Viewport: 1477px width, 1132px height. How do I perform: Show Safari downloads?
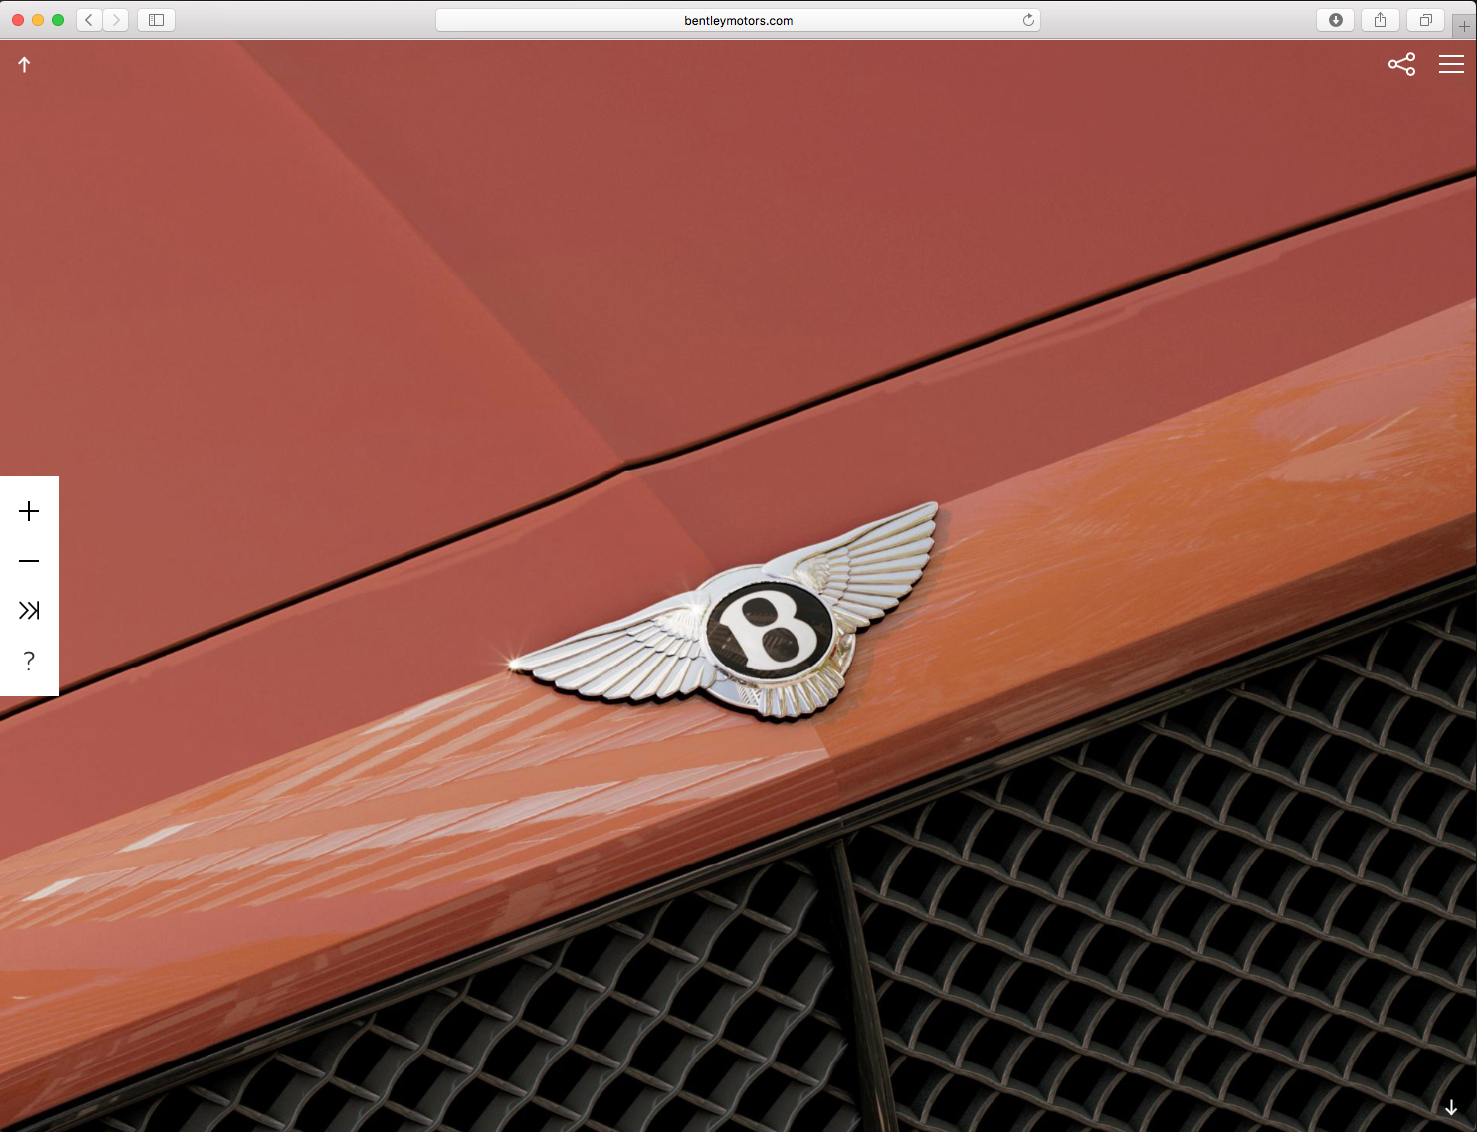(1335, 20)
